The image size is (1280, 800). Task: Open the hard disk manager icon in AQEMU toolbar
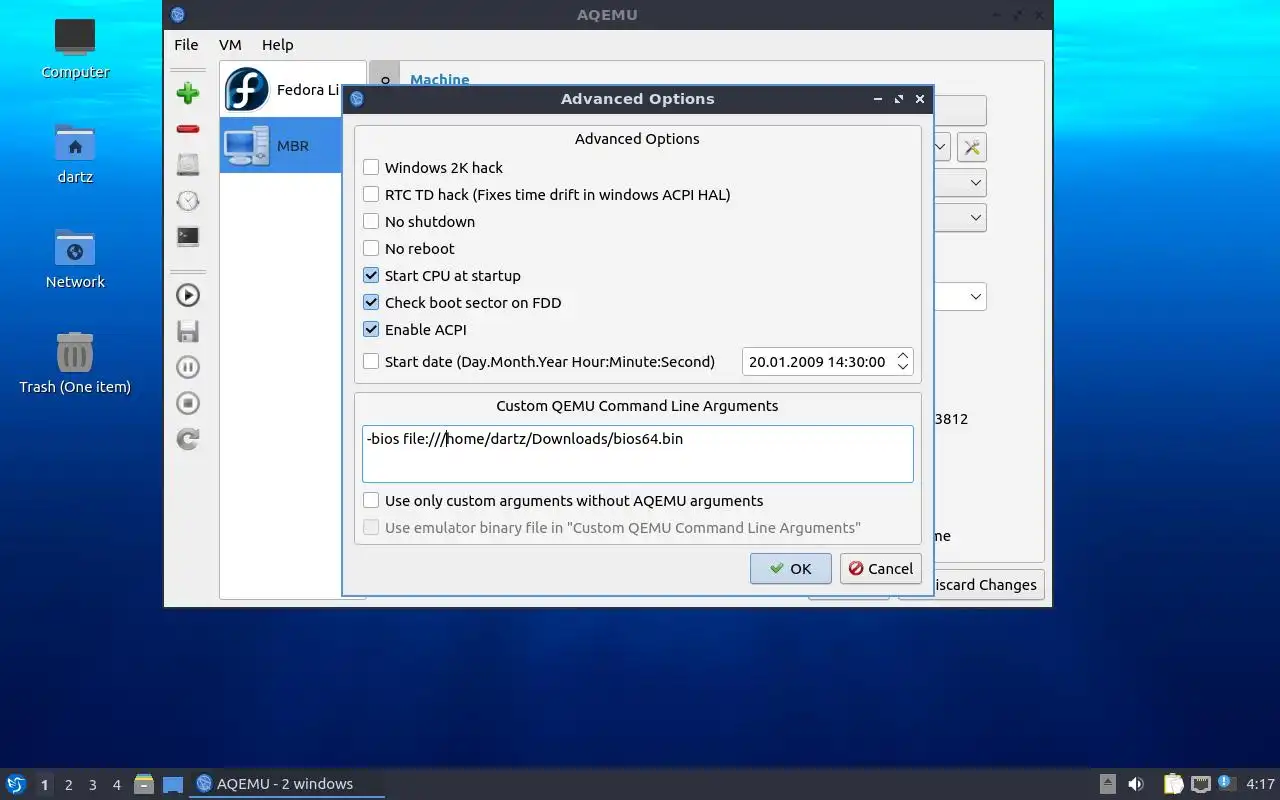(x=187, y=164)
